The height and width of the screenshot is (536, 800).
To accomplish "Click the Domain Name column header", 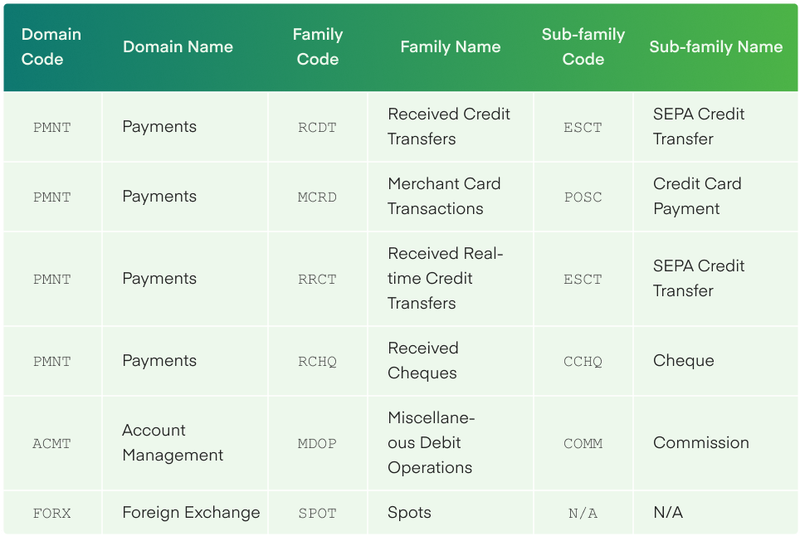I will tap(177, 47).
